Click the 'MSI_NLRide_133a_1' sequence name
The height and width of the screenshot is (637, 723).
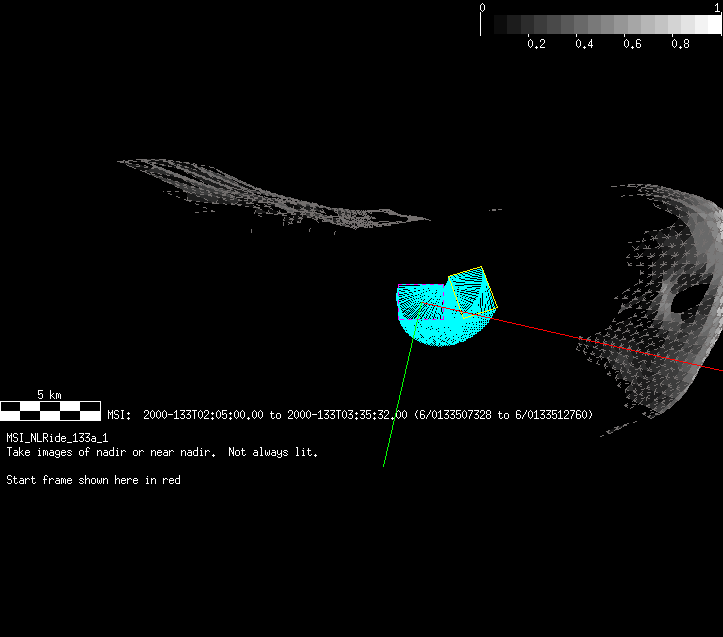[x=57, y=438]
